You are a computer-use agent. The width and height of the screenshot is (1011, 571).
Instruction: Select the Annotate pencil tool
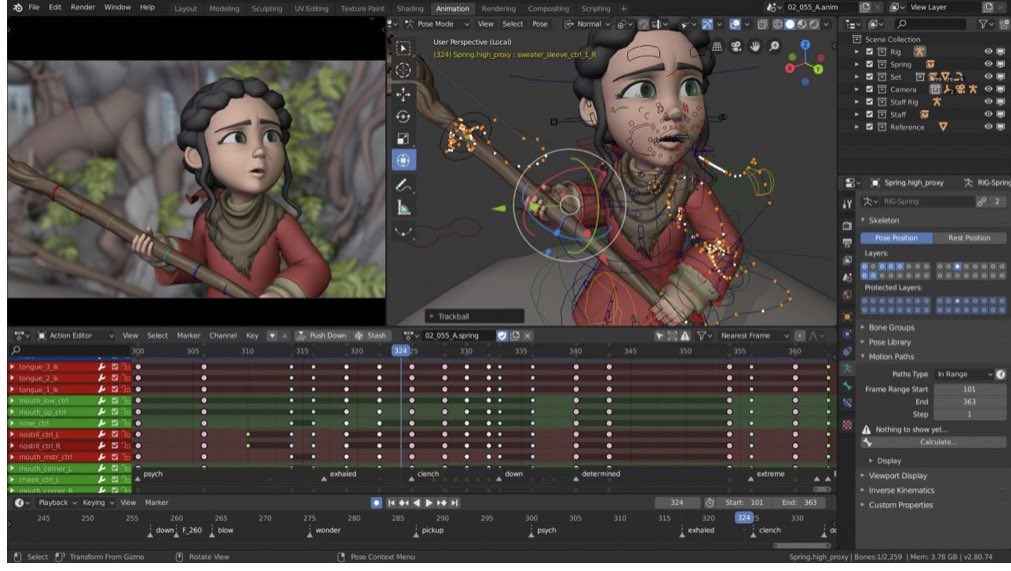click(x=404, y=186)
